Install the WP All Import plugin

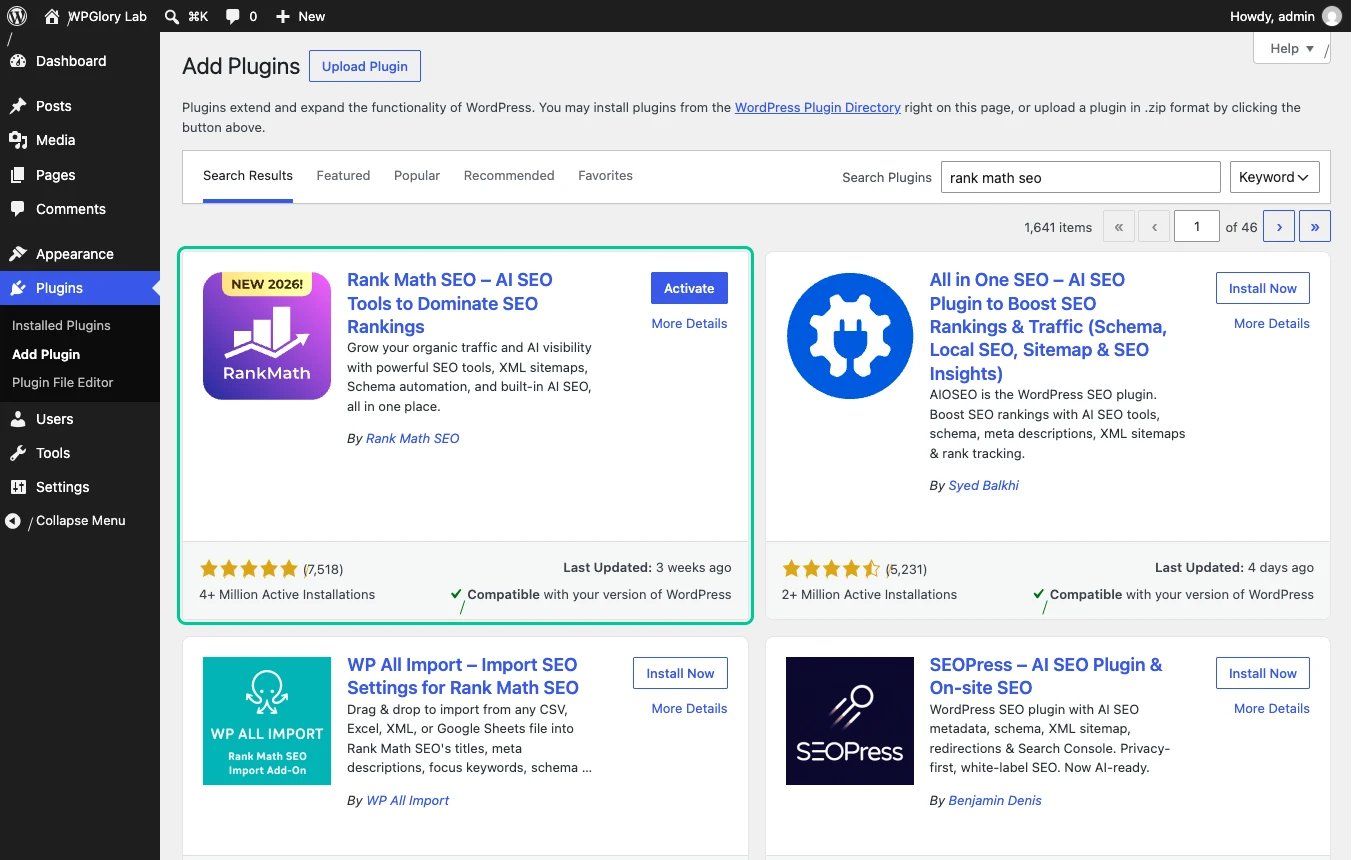(x=680, y=673)
